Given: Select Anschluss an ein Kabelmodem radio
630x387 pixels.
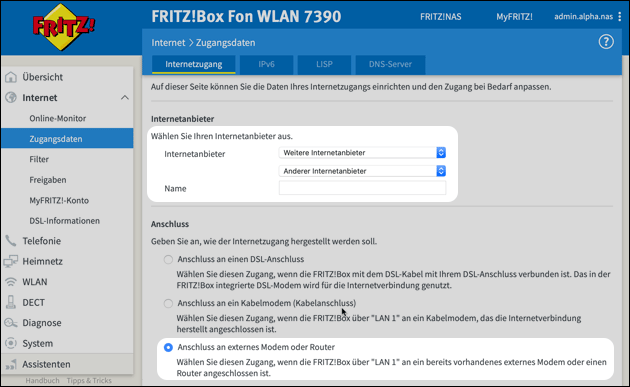Looking at the screenshot, I should (168, 303).
